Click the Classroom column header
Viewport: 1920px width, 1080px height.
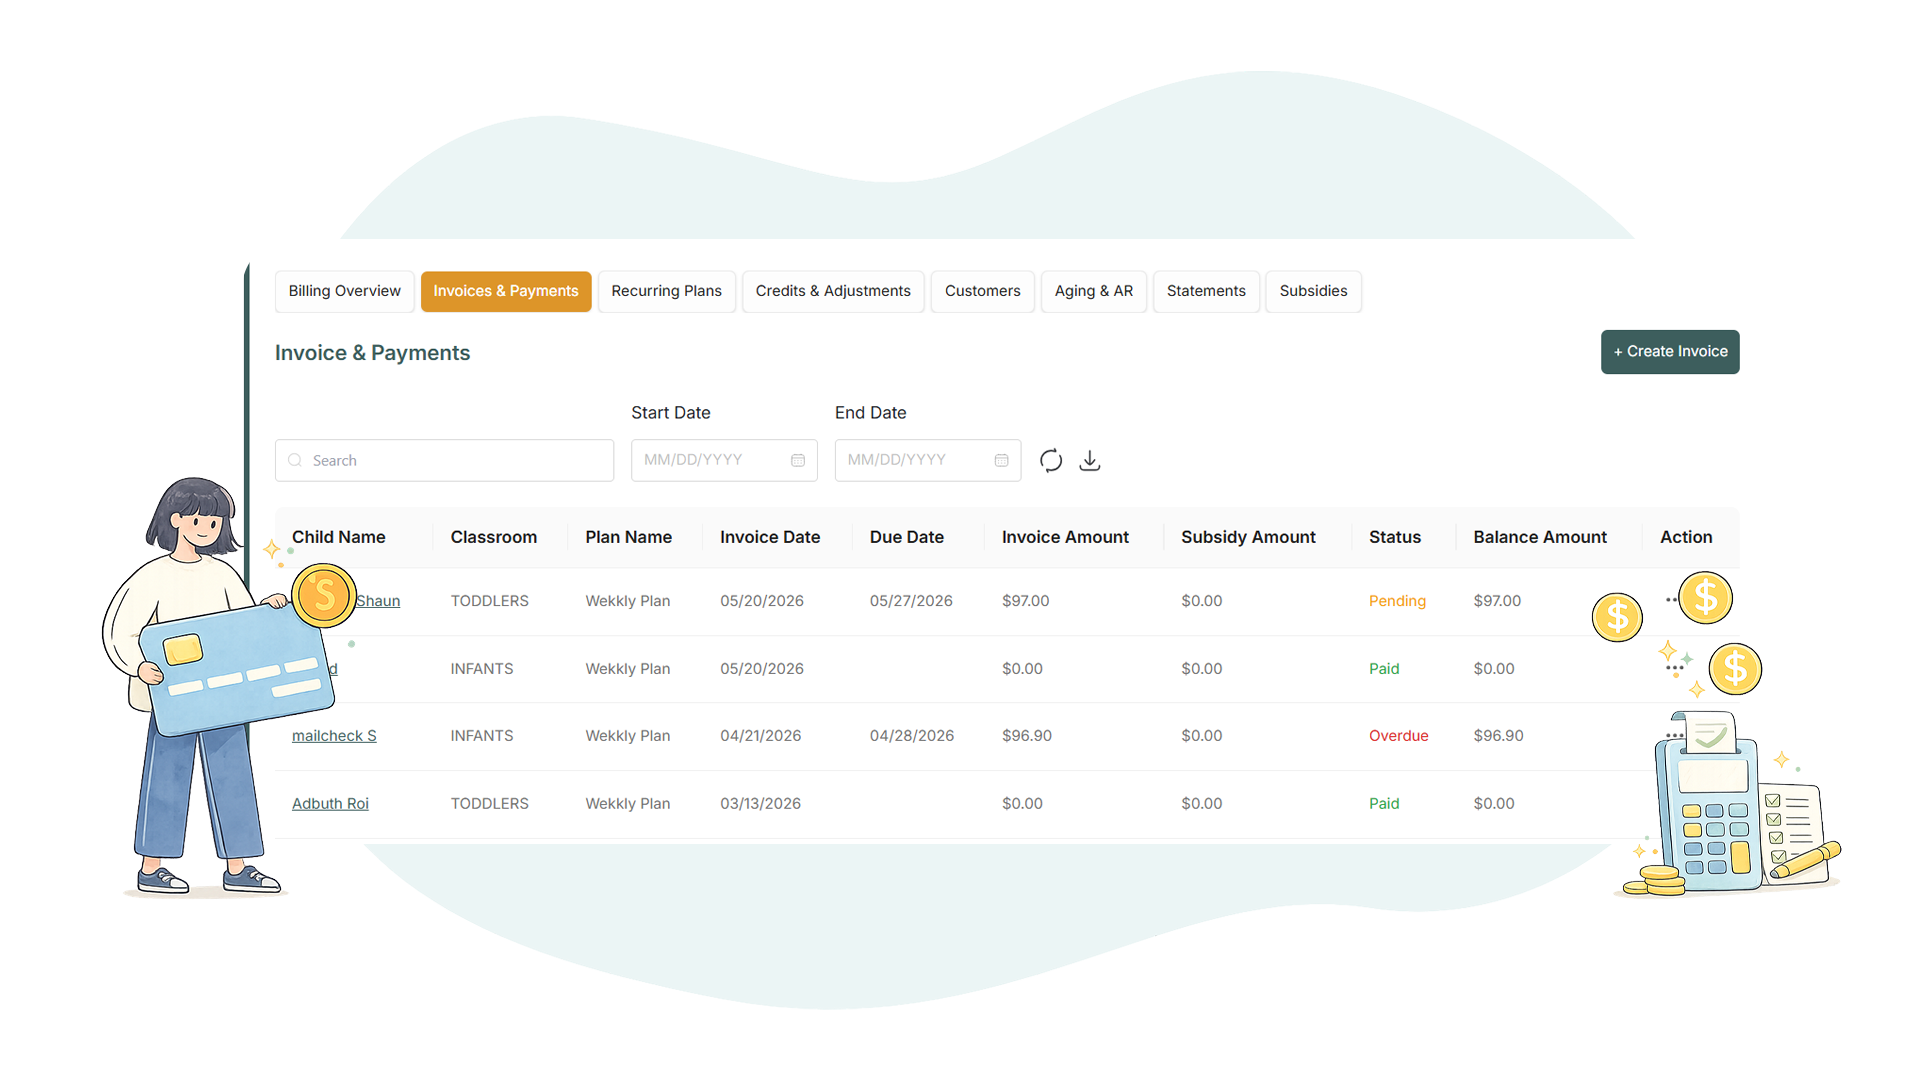coord(493,537)
